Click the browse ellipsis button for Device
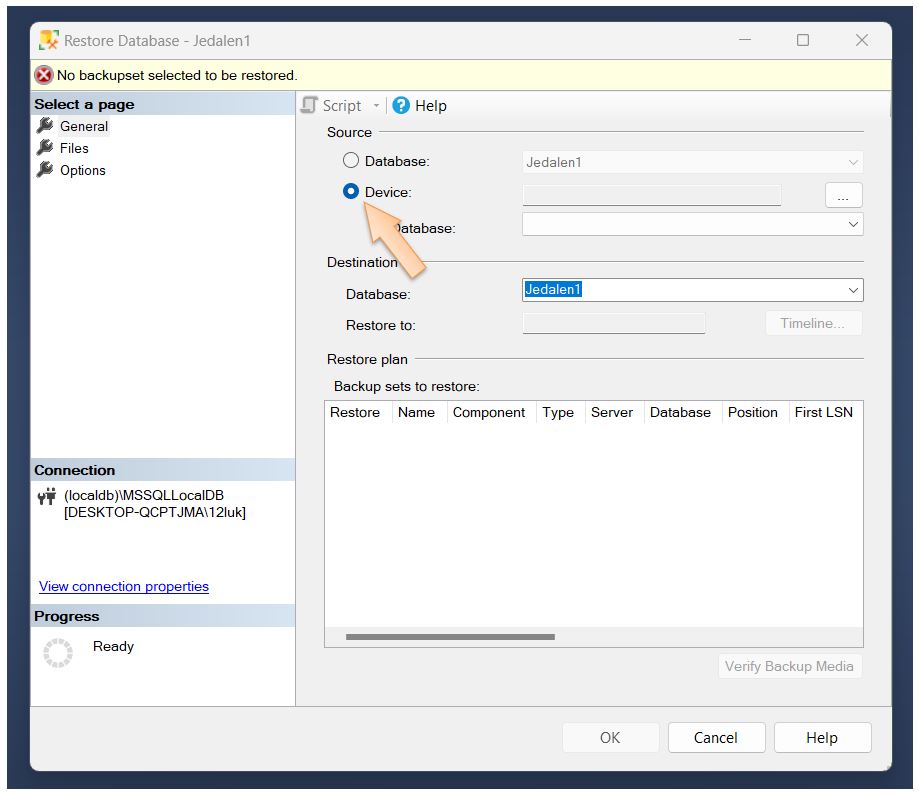This screenshot has height=795, width=919. pyautogui.click(x=843, y=196)
